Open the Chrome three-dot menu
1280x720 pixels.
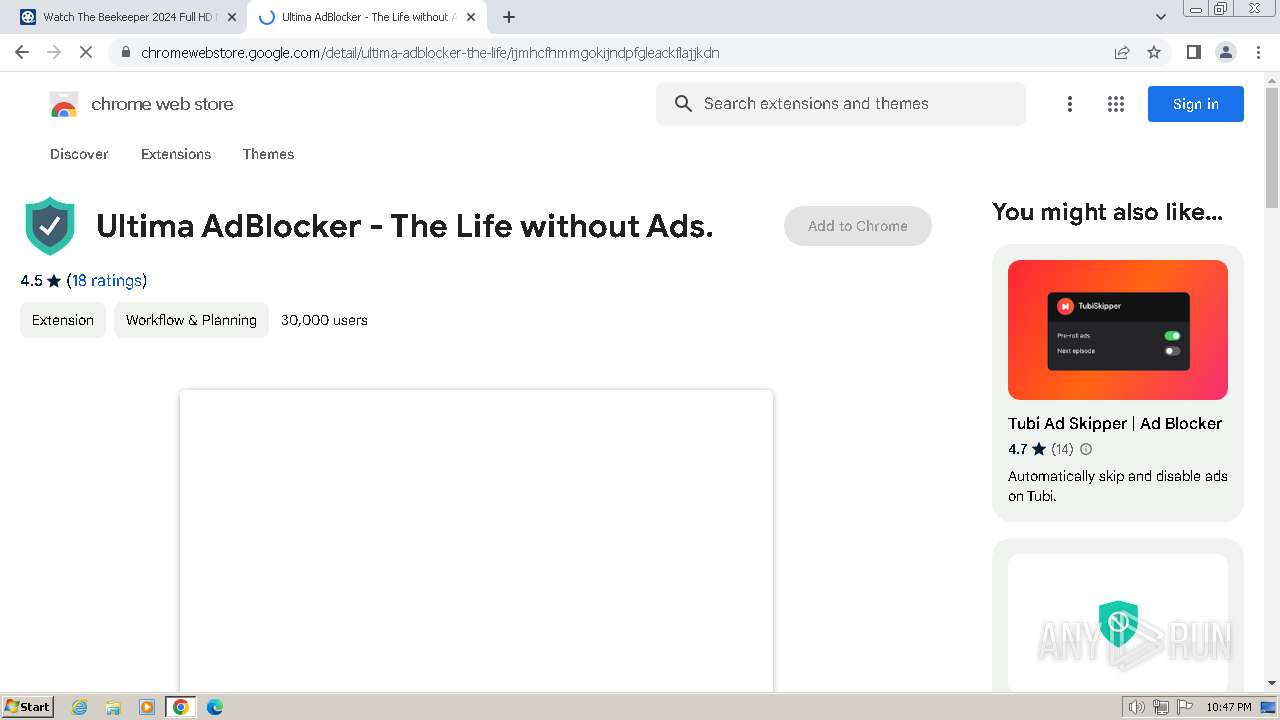point(1258,52)
